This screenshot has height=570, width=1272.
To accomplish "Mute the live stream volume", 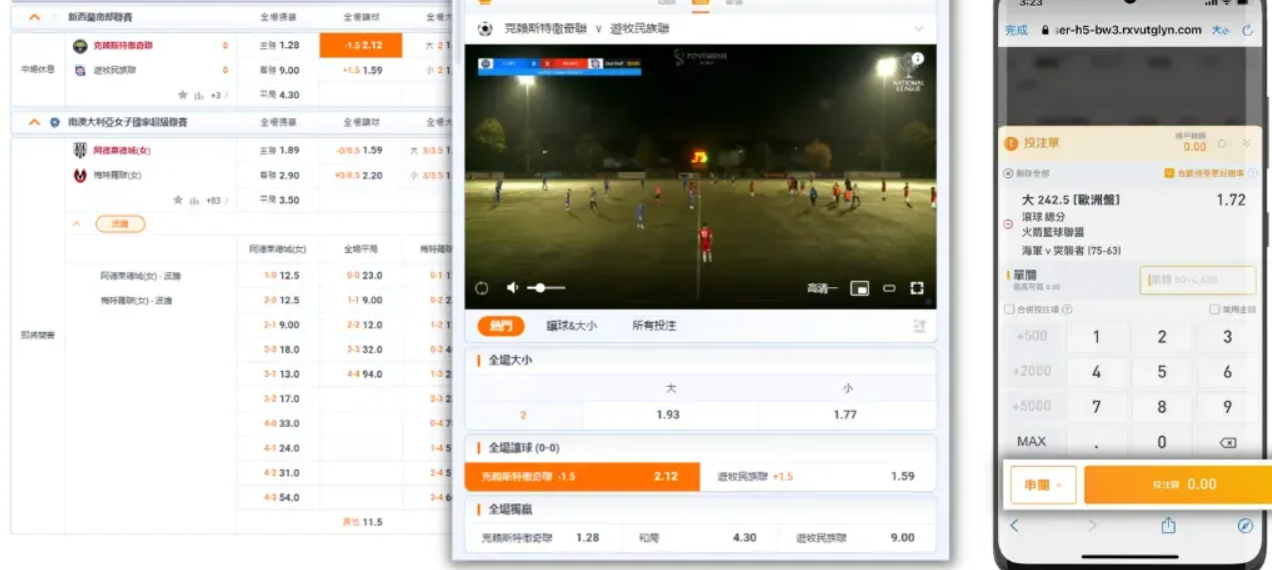I will pyautogui.click(x=512, y=288).
